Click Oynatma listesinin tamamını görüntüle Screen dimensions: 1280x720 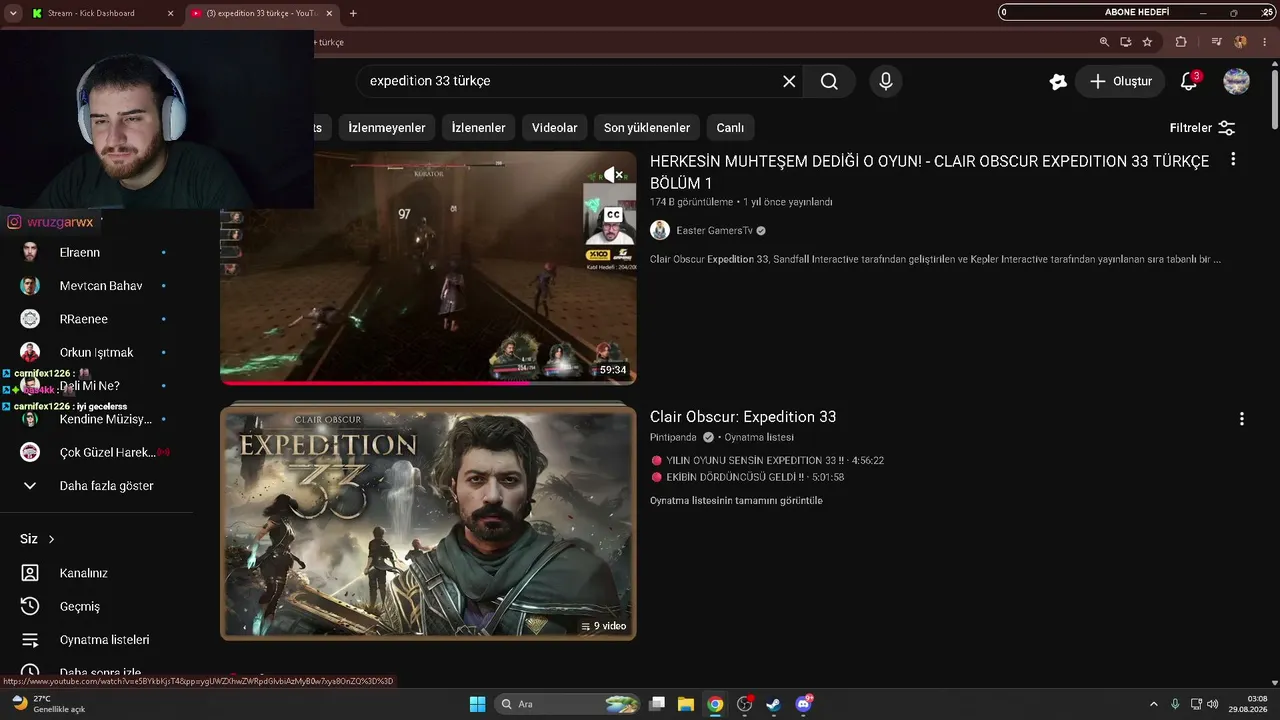click(x=736, y=500)
